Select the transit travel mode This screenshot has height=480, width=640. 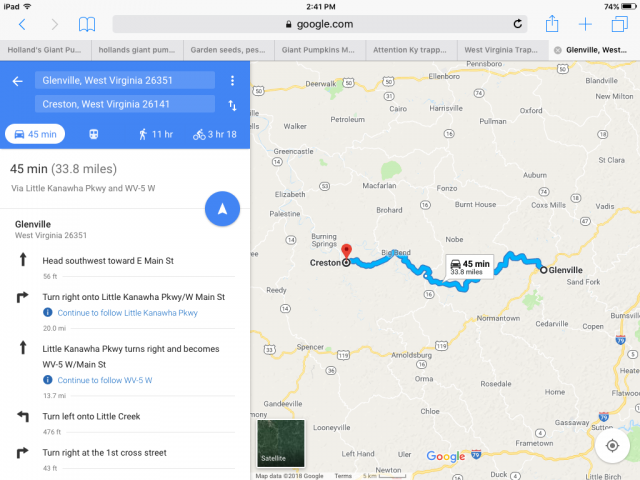point(93,134)
